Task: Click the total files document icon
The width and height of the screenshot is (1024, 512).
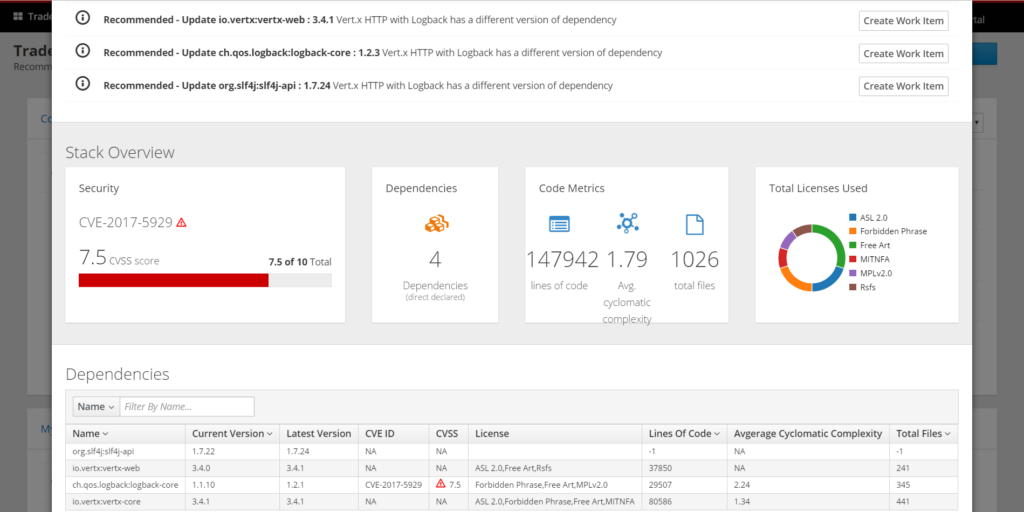Action: pos(694,224)
